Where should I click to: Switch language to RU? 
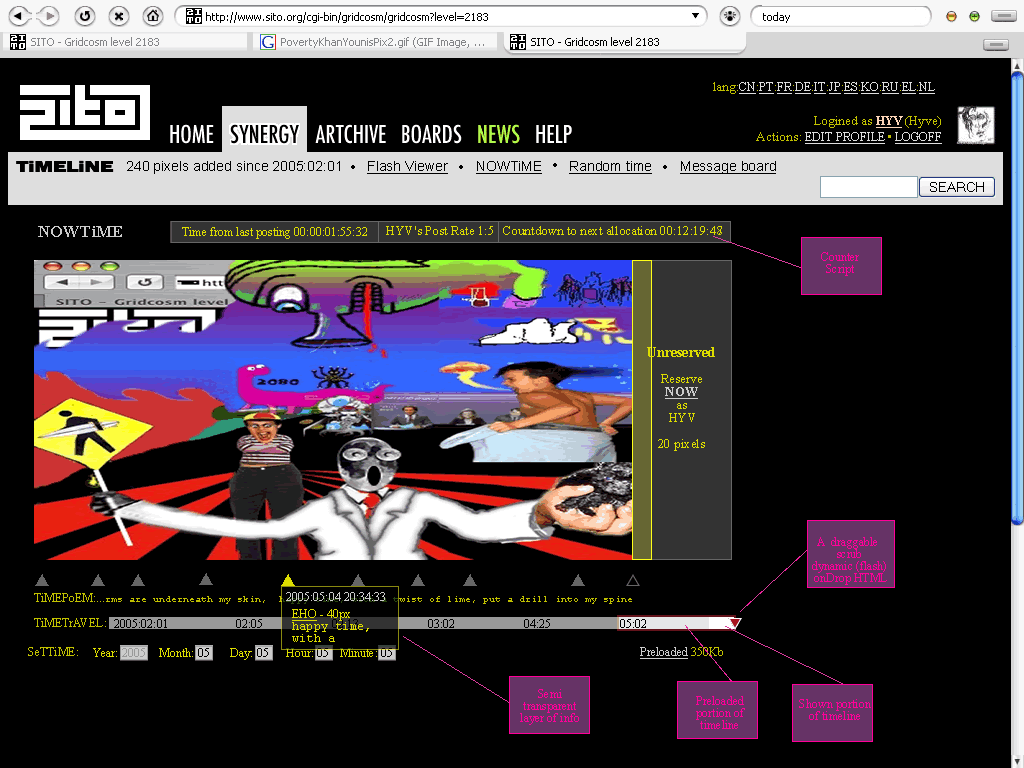(x=889, y=87)
